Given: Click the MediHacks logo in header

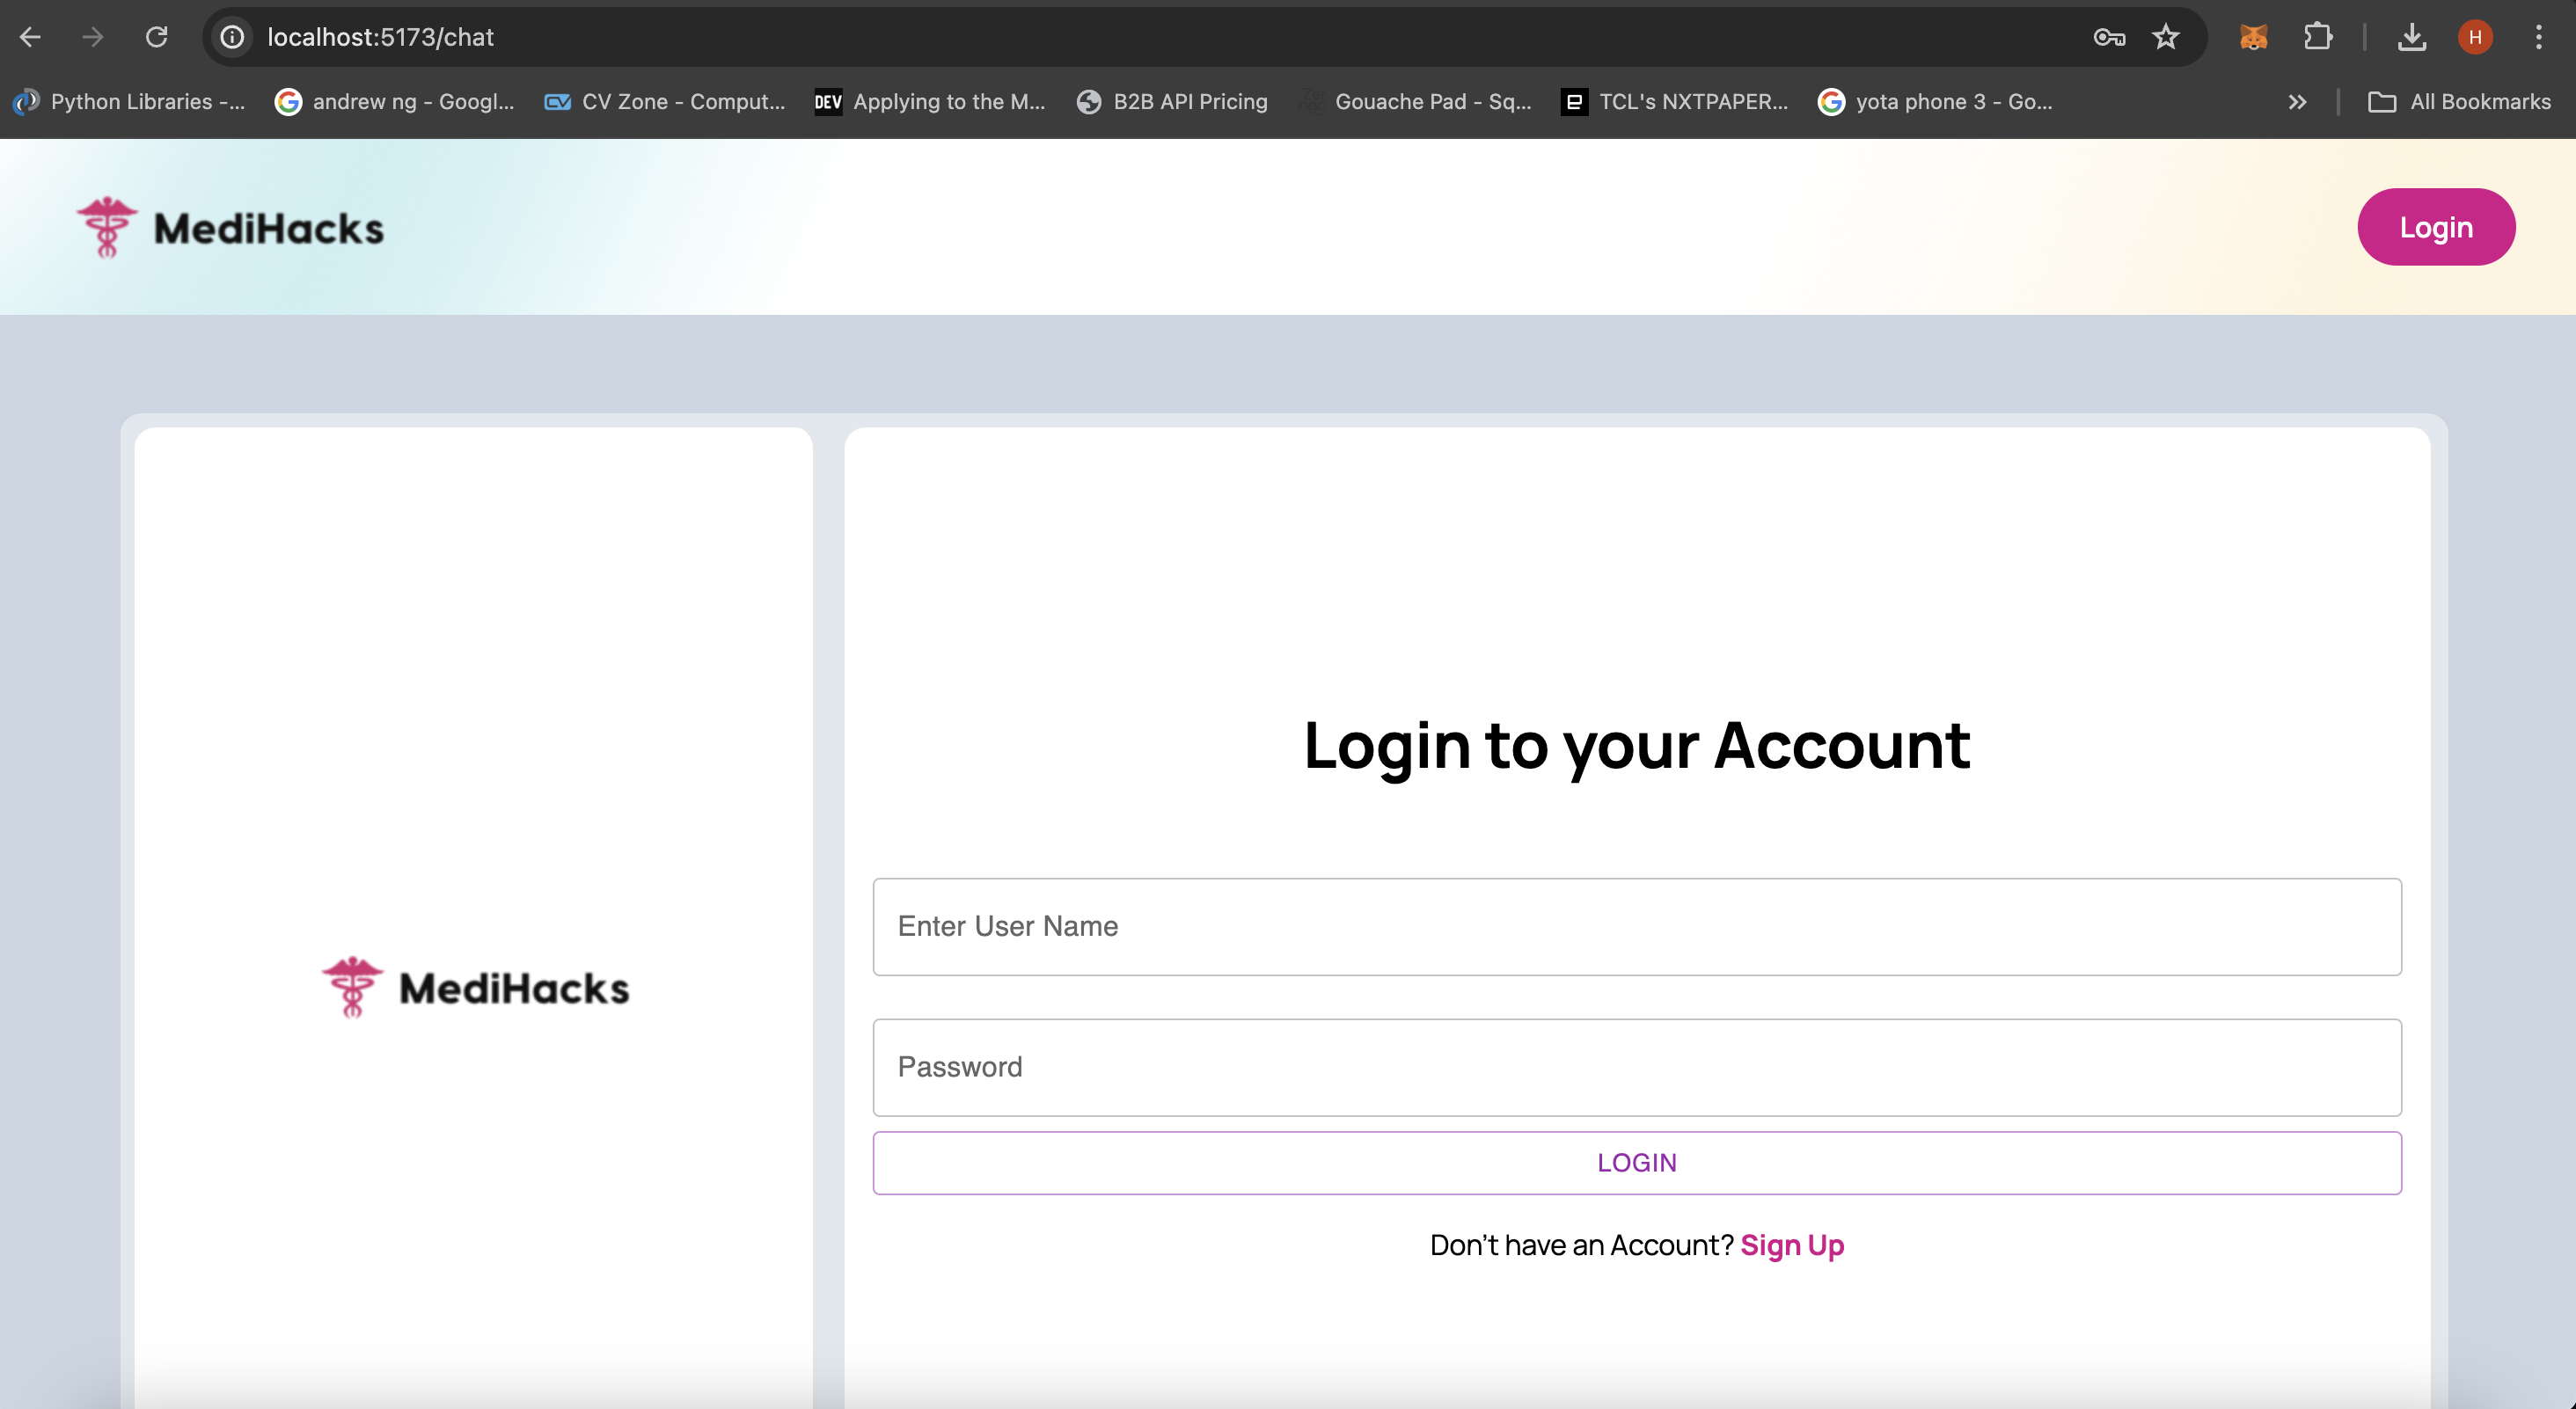Looking at the screenshot, I should [231, 228].
